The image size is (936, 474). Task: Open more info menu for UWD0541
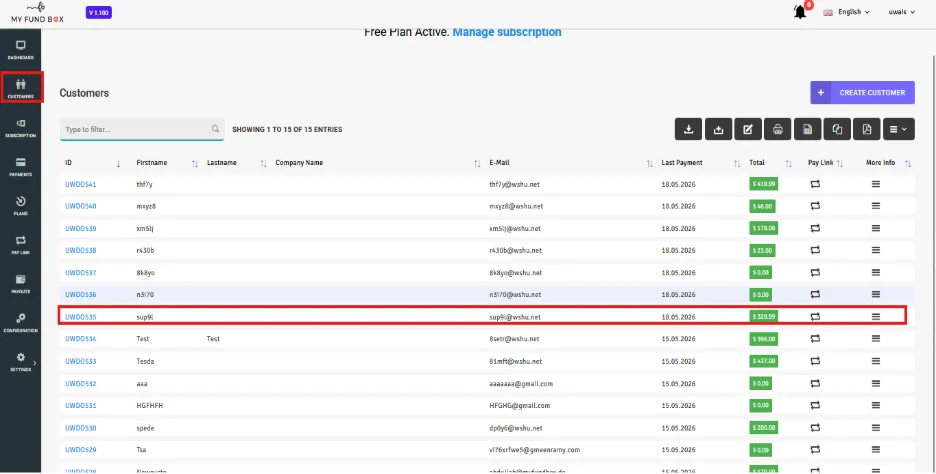(876, 184)
